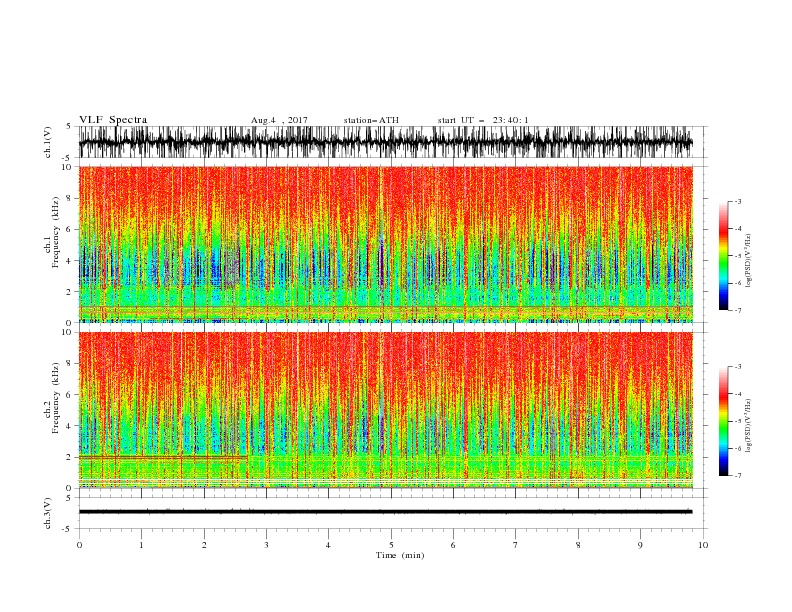
Task: Click the color scale bar beside ch.2 spectrogram
Action: pos(724,421)
